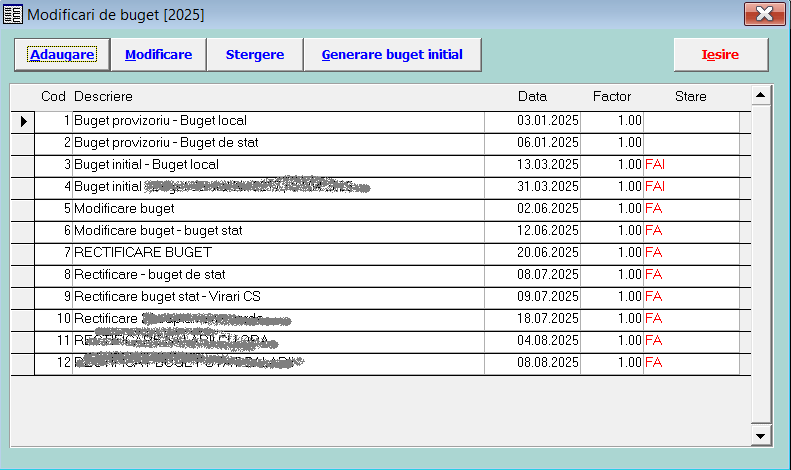Click the Stergere button

(255, 55)
